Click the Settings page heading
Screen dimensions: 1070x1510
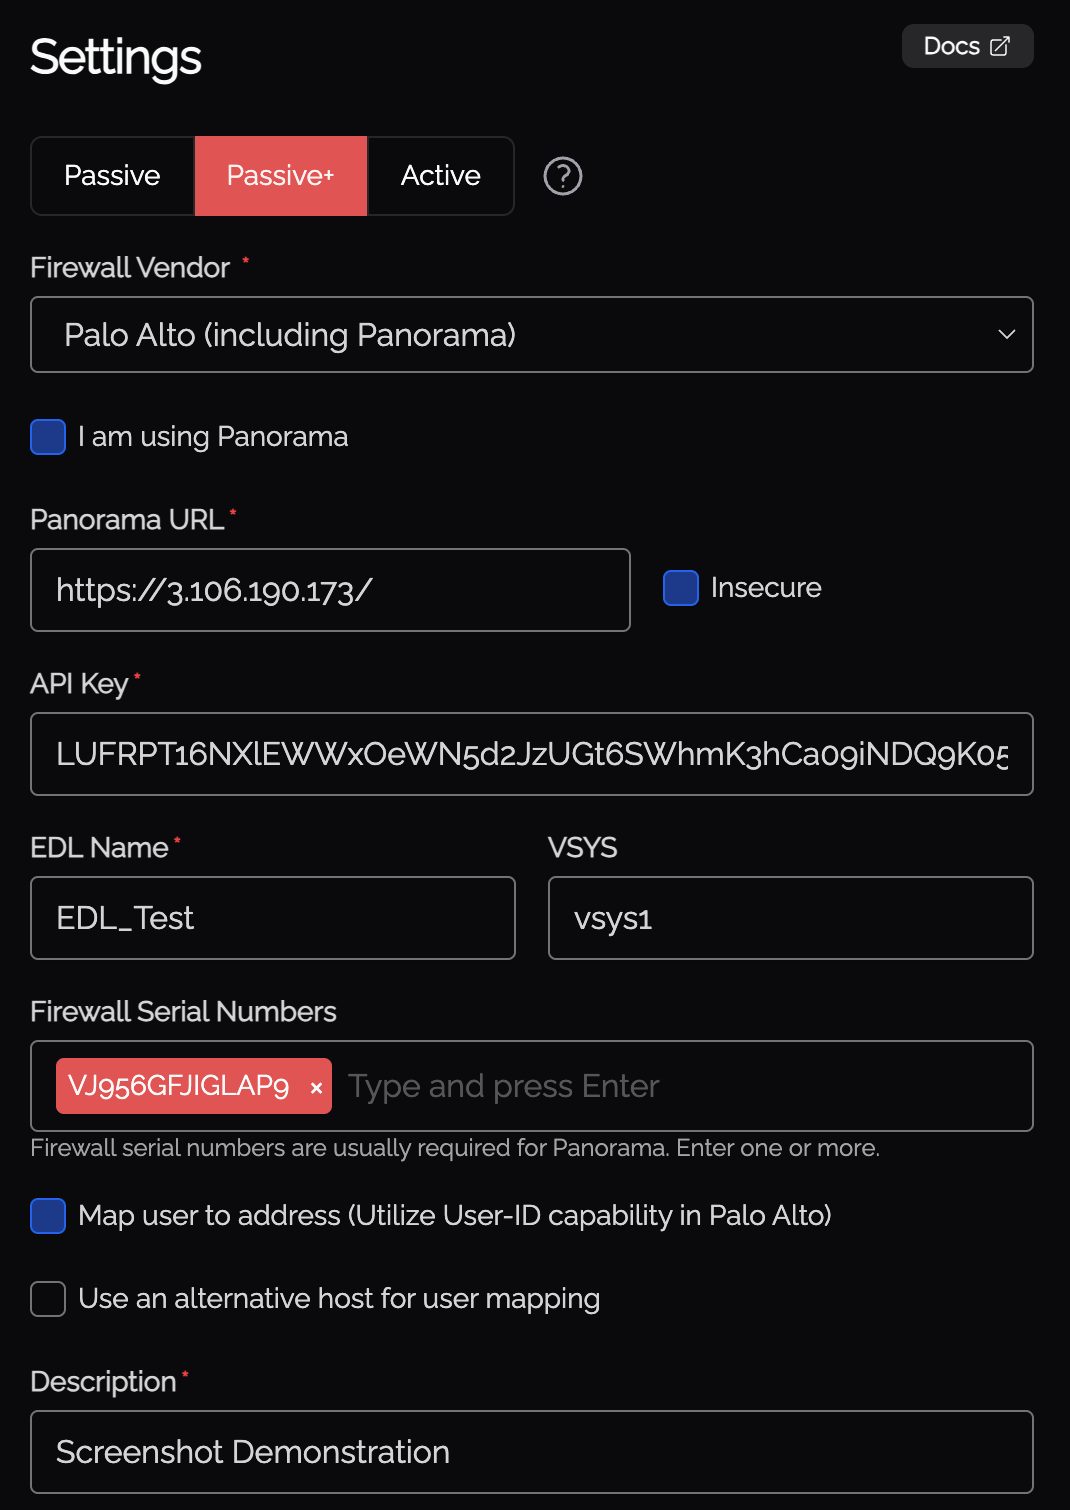pos(115,58)
